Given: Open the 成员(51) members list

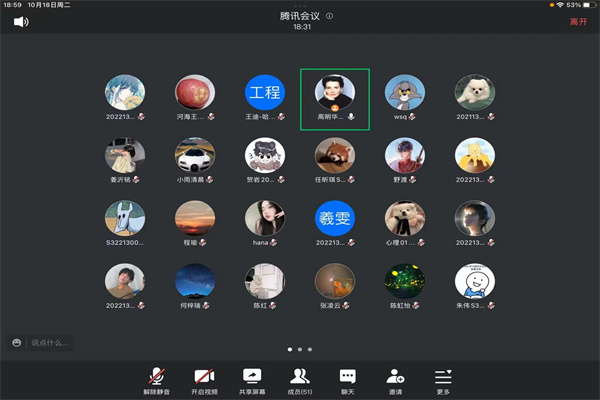Looking at the screenshot, I should 299,378.
